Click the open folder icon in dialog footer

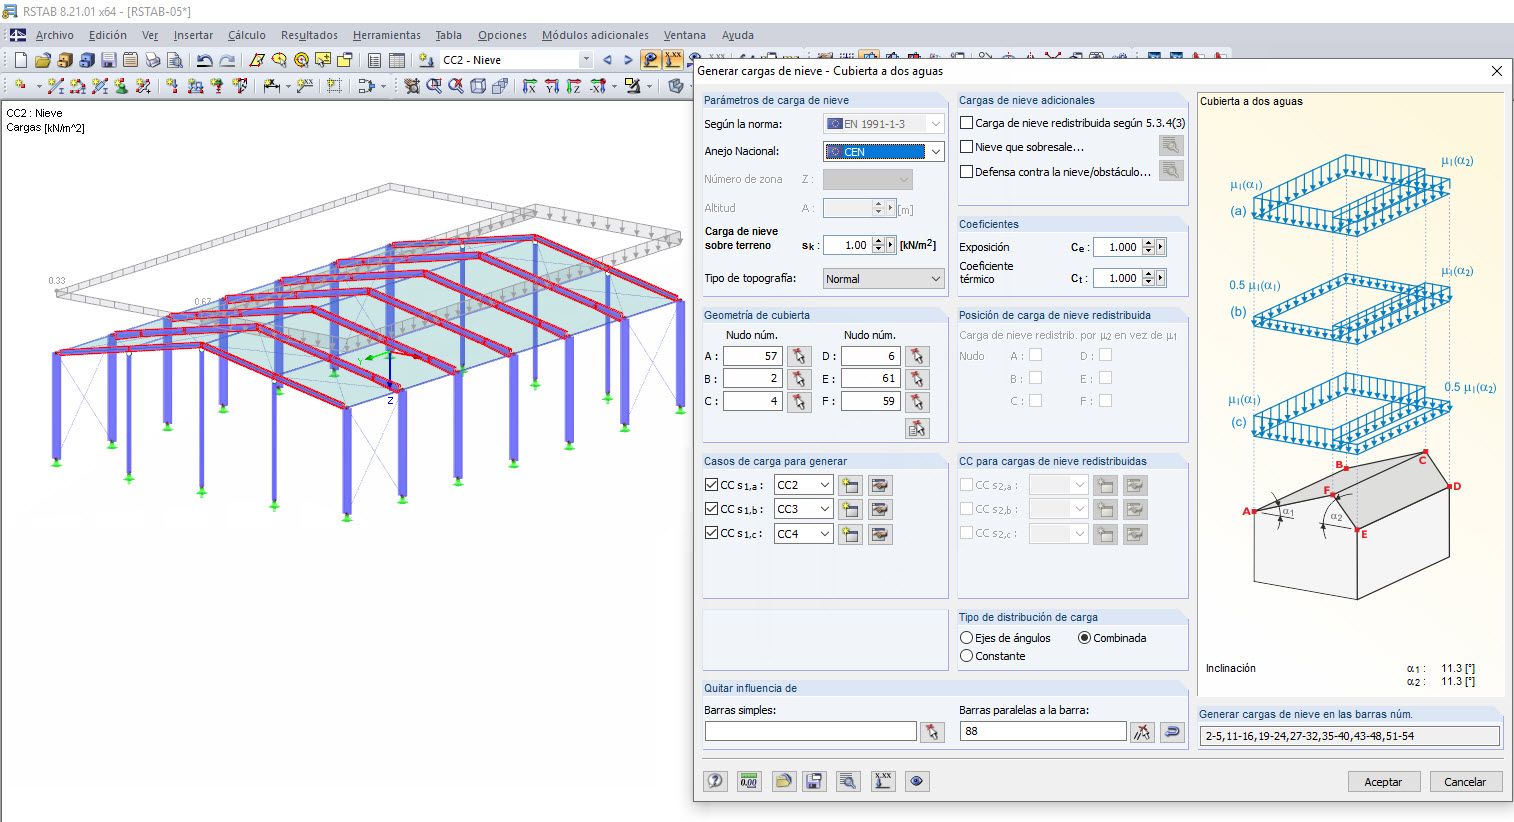784,781
